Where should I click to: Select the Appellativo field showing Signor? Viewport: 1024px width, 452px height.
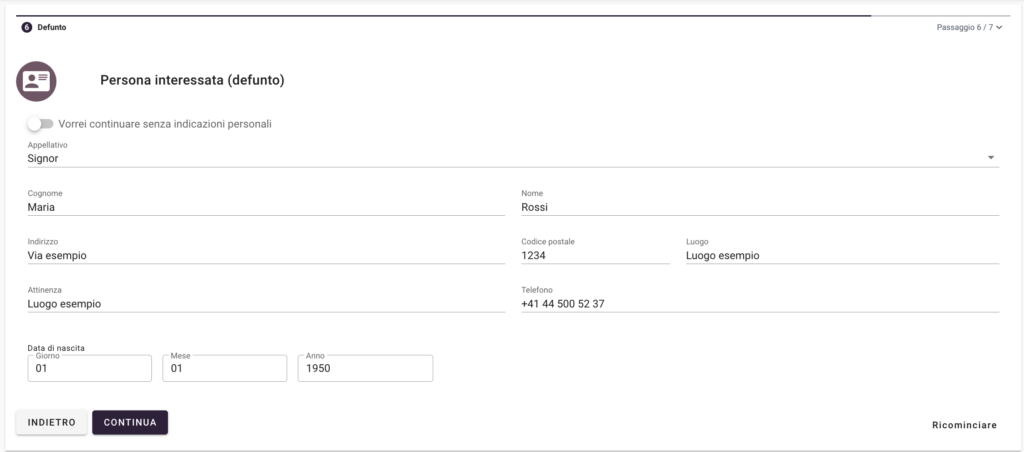500,158
